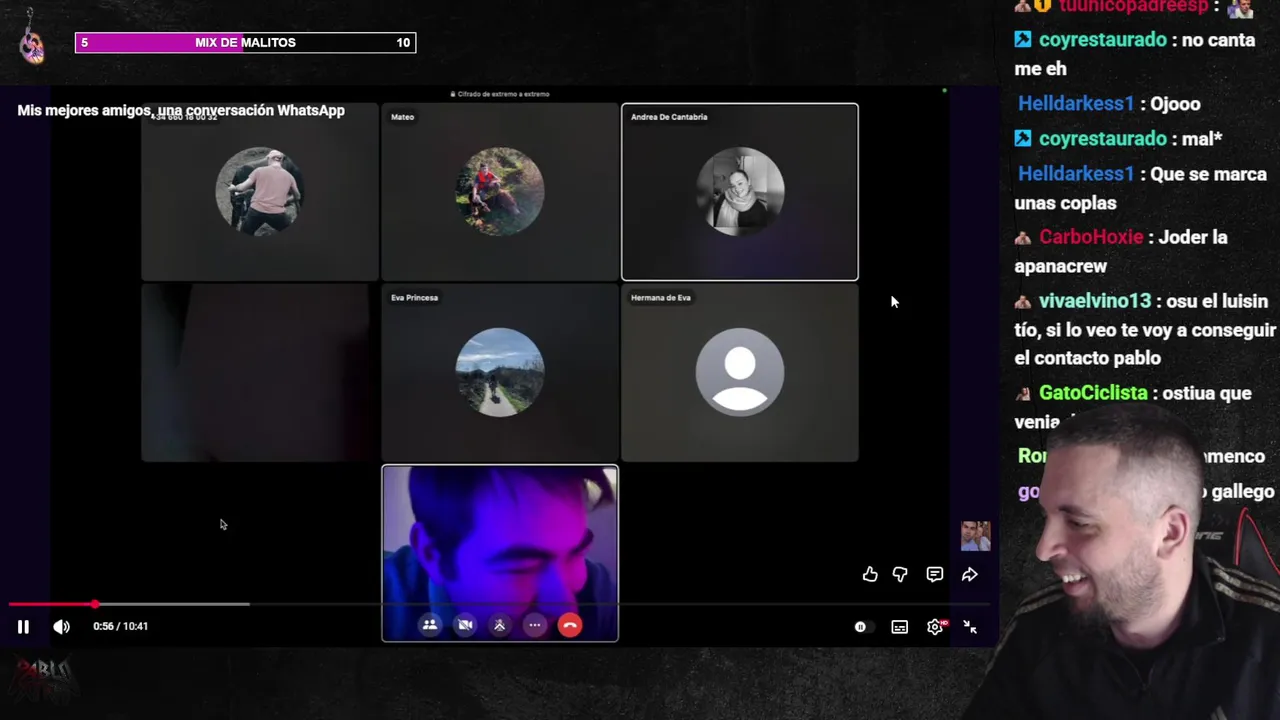Image resolution: width=1280 pixels, height=720 pixels.
Task: Click the self video preview tile
Action: [x=500, y=553]
